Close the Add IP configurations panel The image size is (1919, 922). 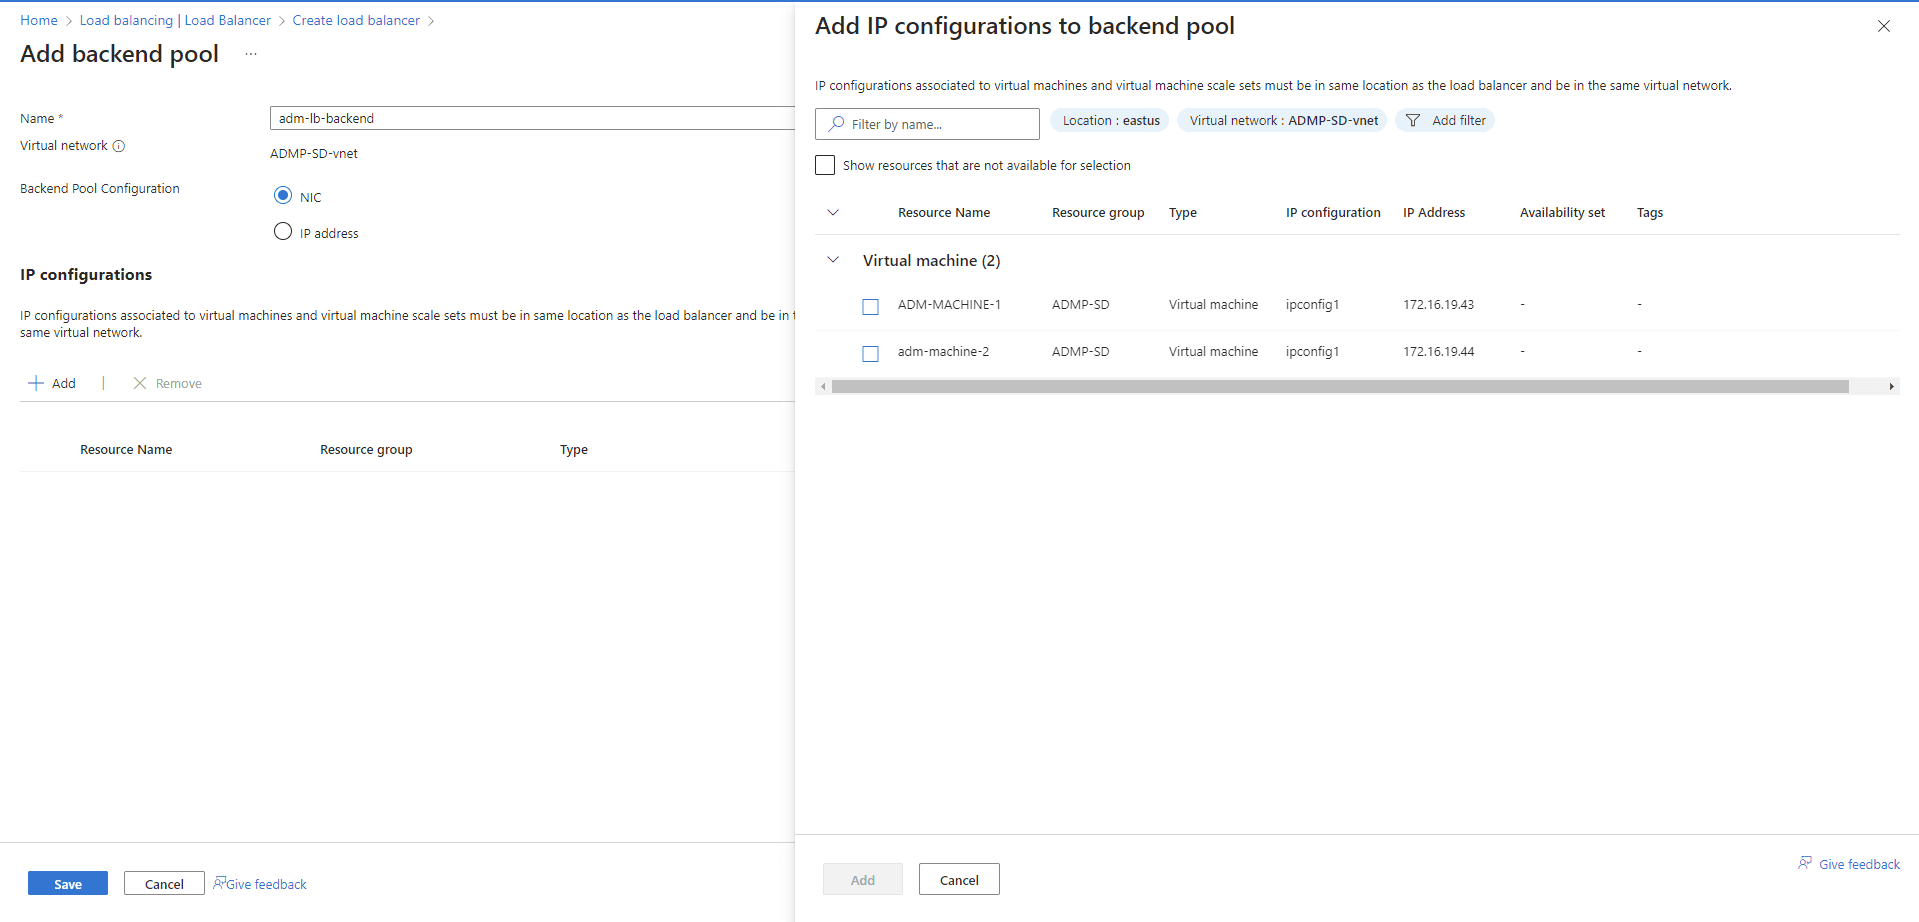(x=1884, y=26)
